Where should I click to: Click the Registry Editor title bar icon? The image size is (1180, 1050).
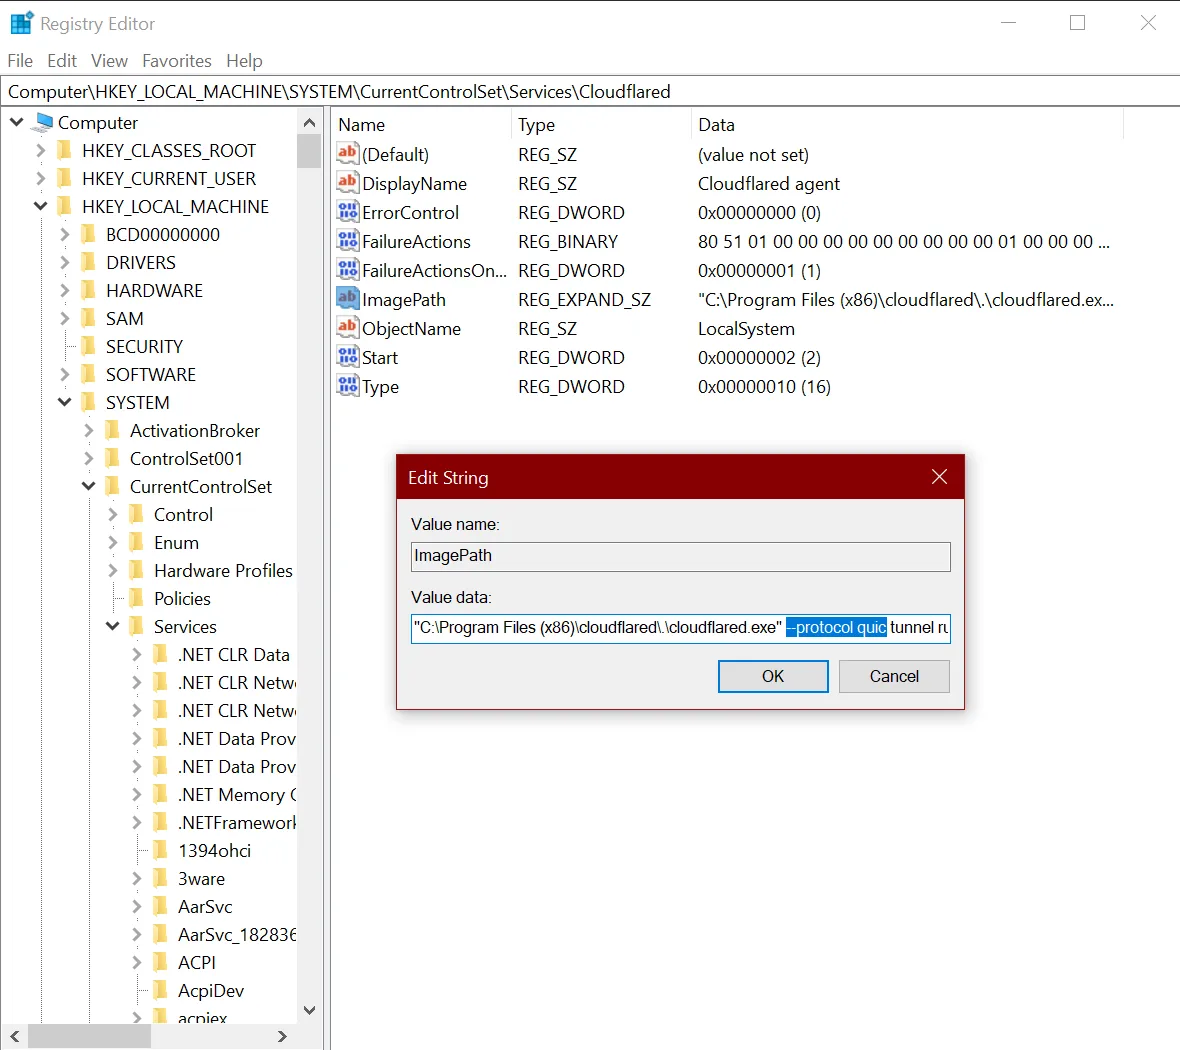20,21
